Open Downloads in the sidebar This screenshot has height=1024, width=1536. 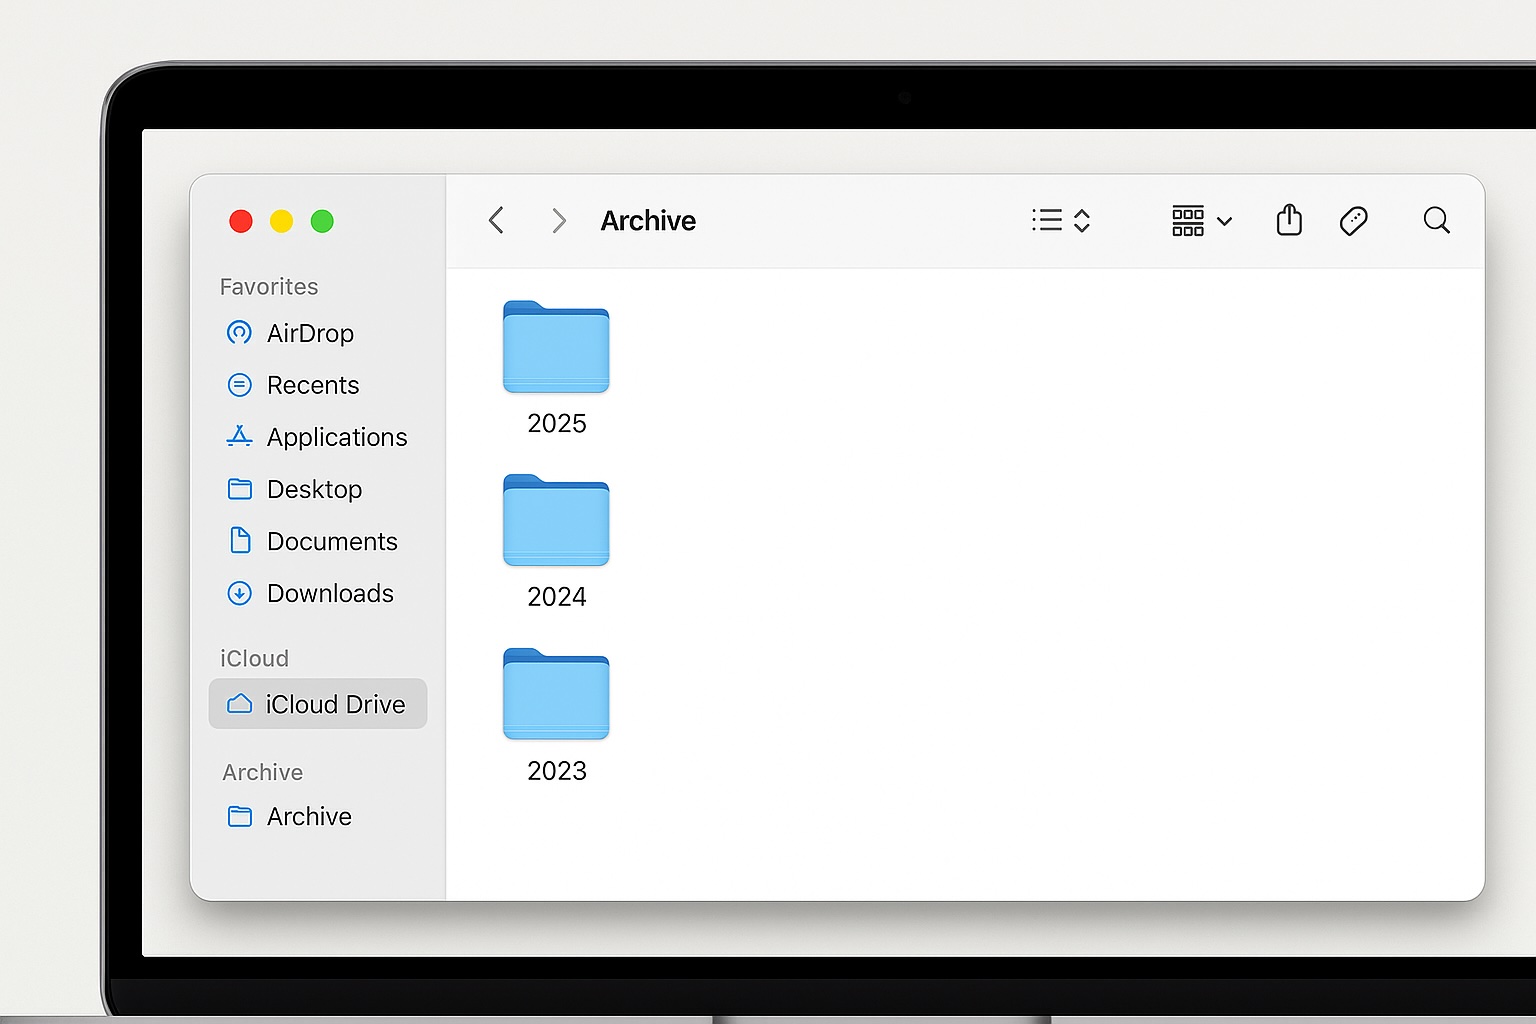329,593
